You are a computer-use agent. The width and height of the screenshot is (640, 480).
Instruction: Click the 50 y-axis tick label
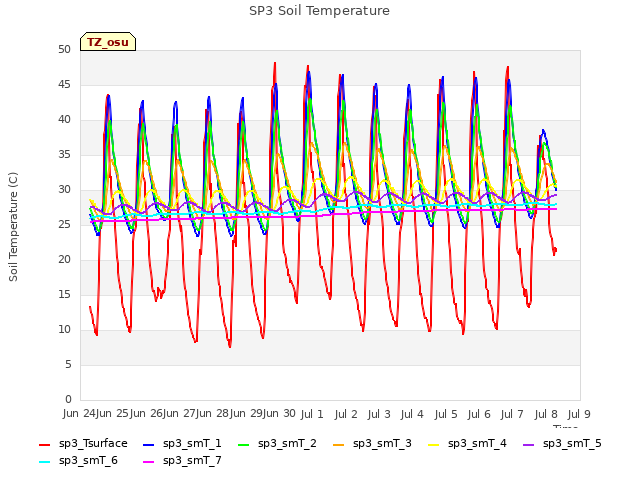click(x=64, y=49)
